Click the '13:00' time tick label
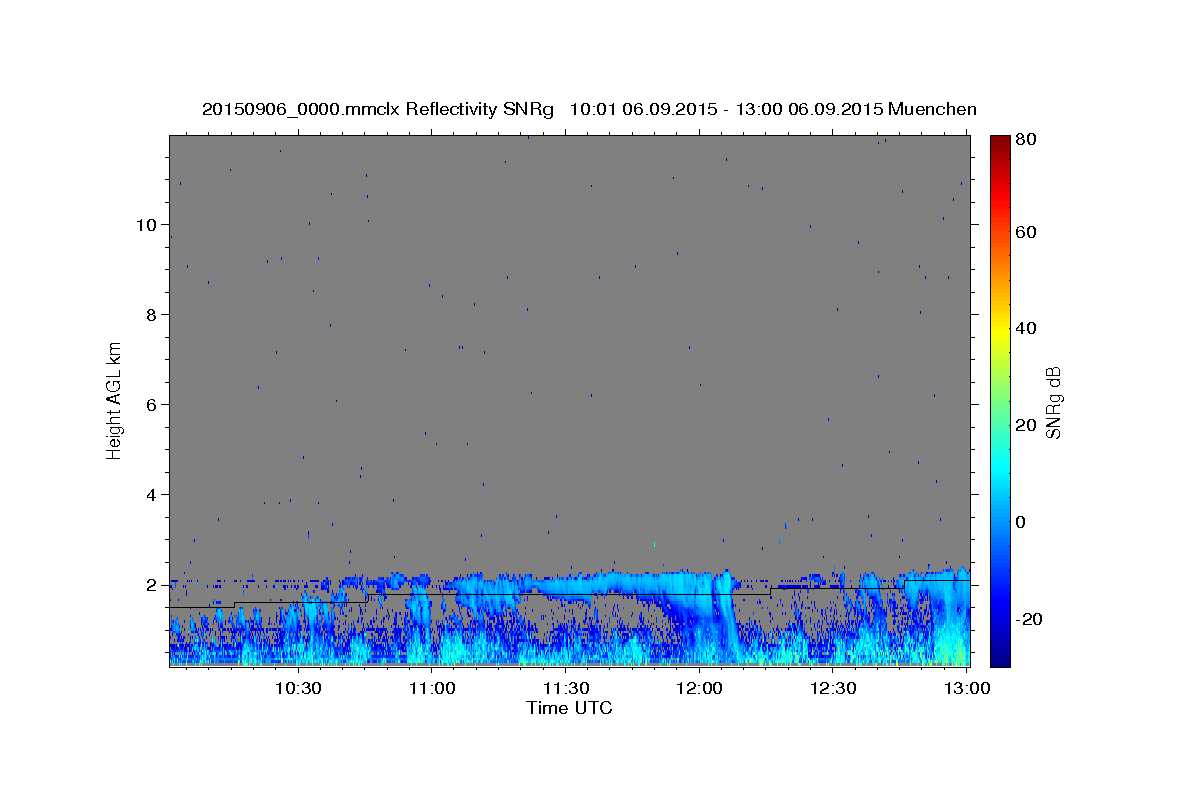 coord(966,688)
